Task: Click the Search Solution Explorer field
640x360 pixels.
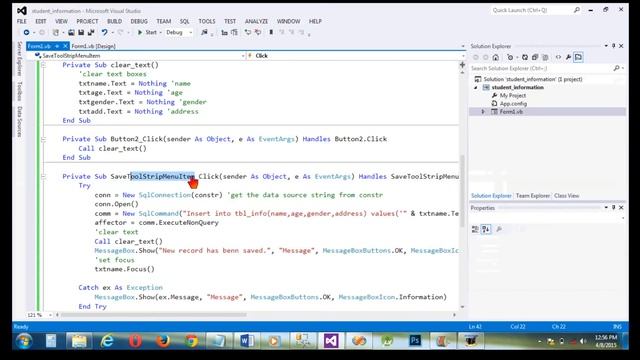Action: coord(541,68)
